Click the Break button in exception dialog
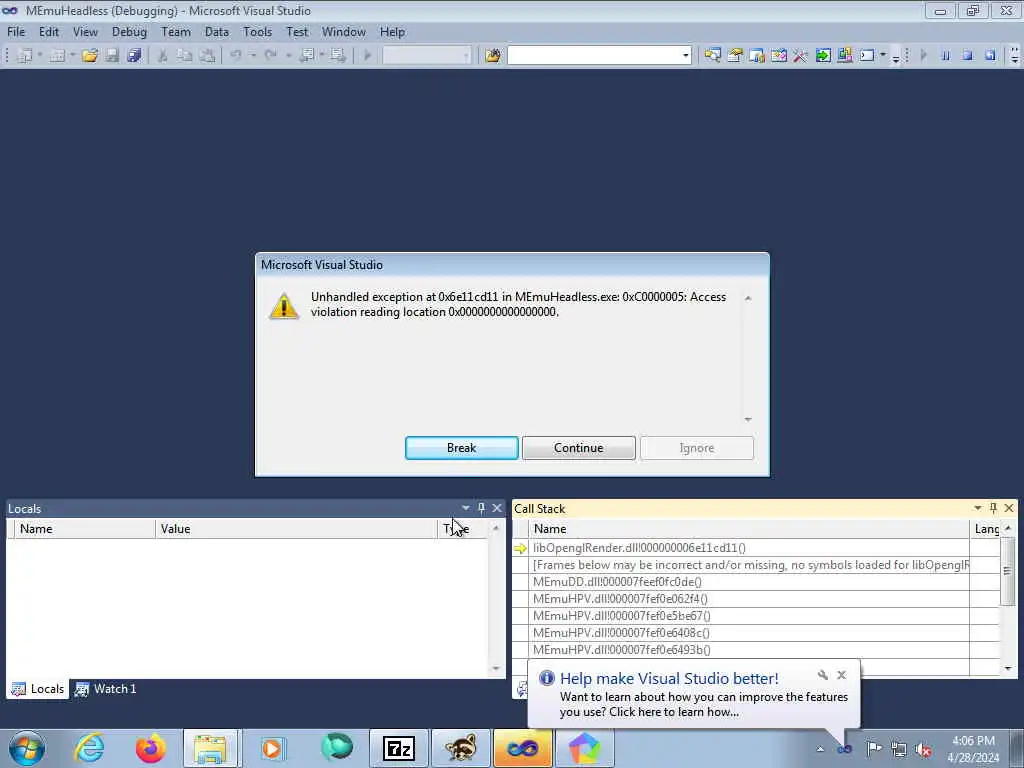This screenshot has height=768, width=1024. click(462, 448)
